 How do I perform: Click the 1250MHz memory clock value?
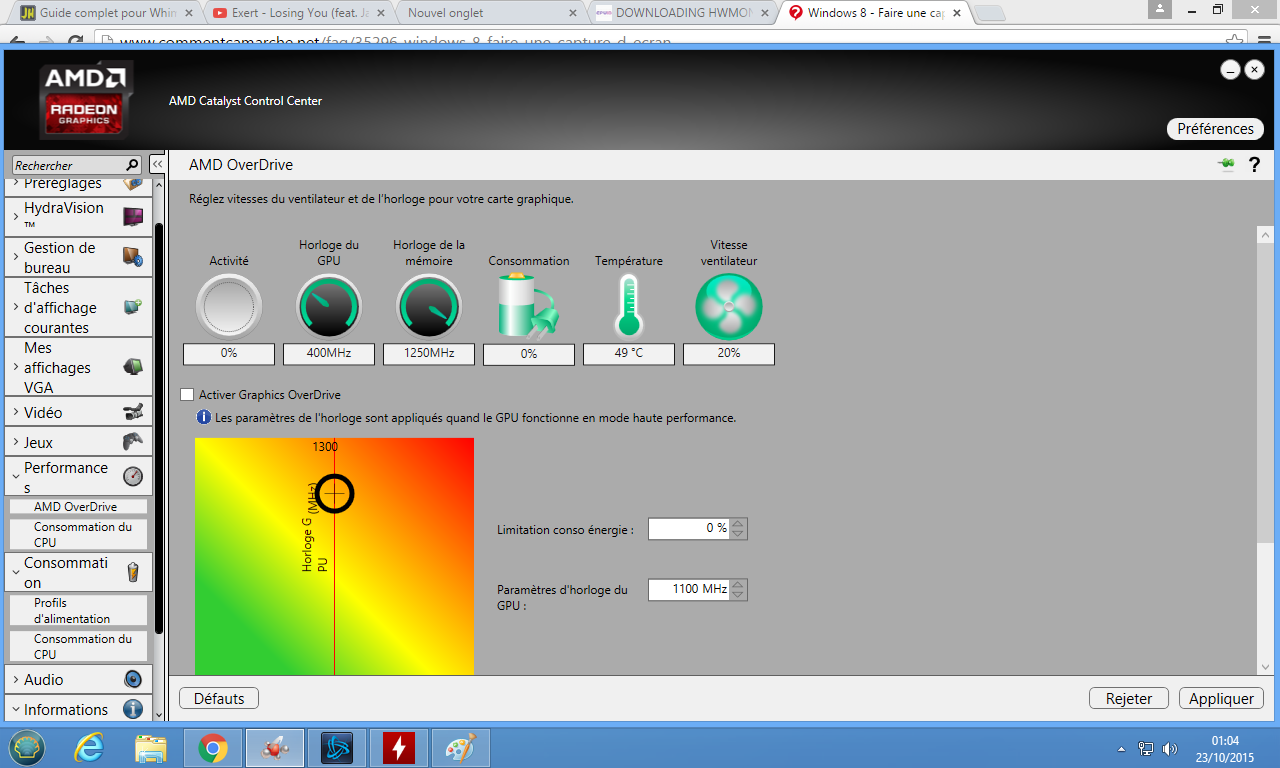(429, 353)
